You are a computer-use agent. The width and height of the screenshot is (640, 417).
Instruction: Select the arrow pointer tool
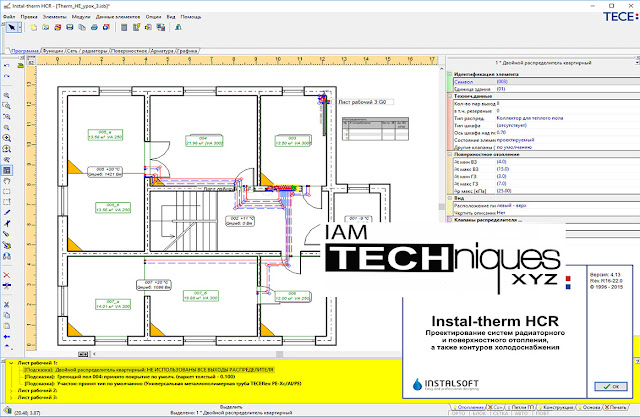coord(12,27)
